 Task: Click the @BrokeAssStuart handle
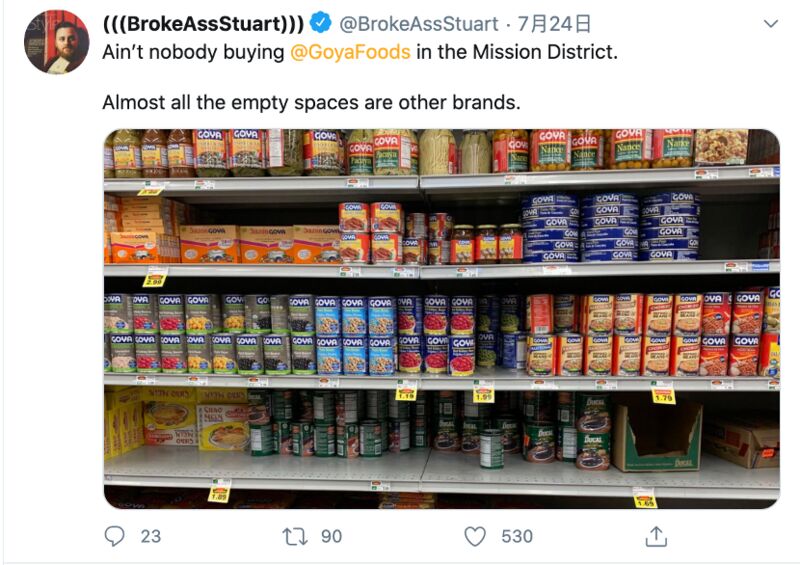point(418,24)
